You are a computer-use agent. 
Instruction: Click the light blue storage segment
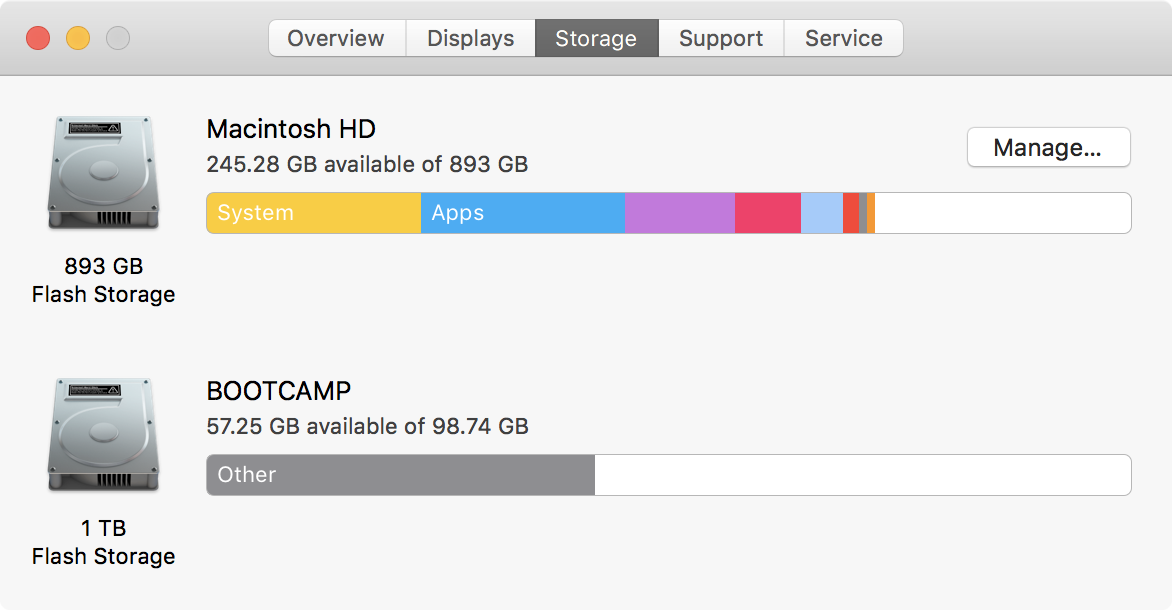[x=821, y=213]
